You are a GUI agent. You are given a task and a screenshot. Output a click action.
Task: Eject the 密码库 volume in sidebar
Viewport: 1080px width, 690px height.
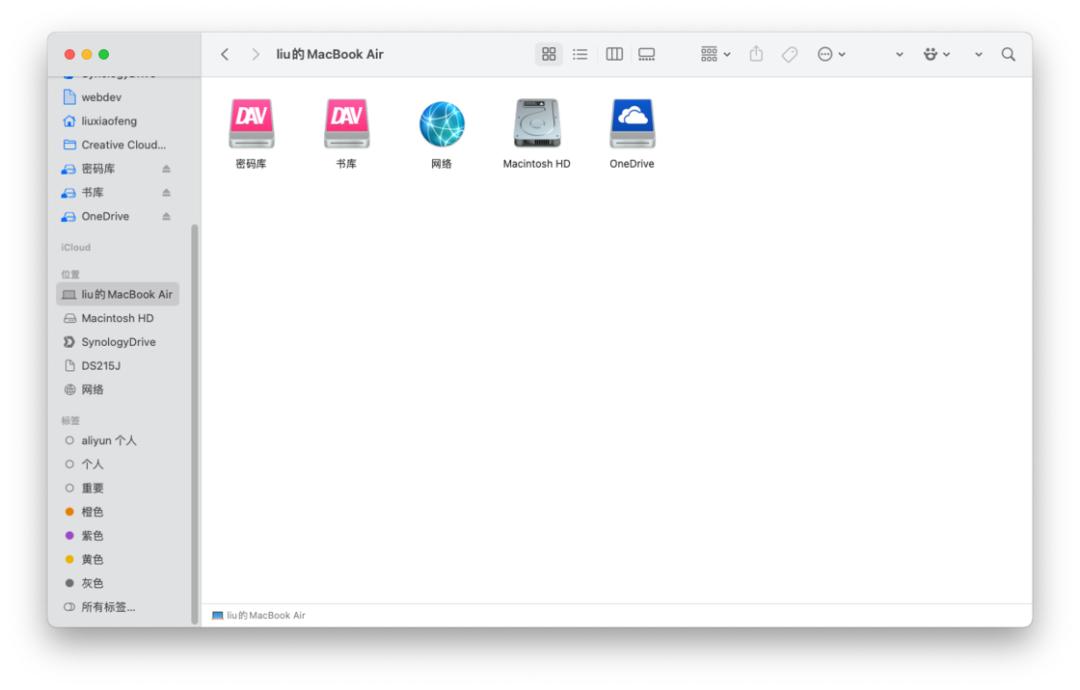coord(166,169)
